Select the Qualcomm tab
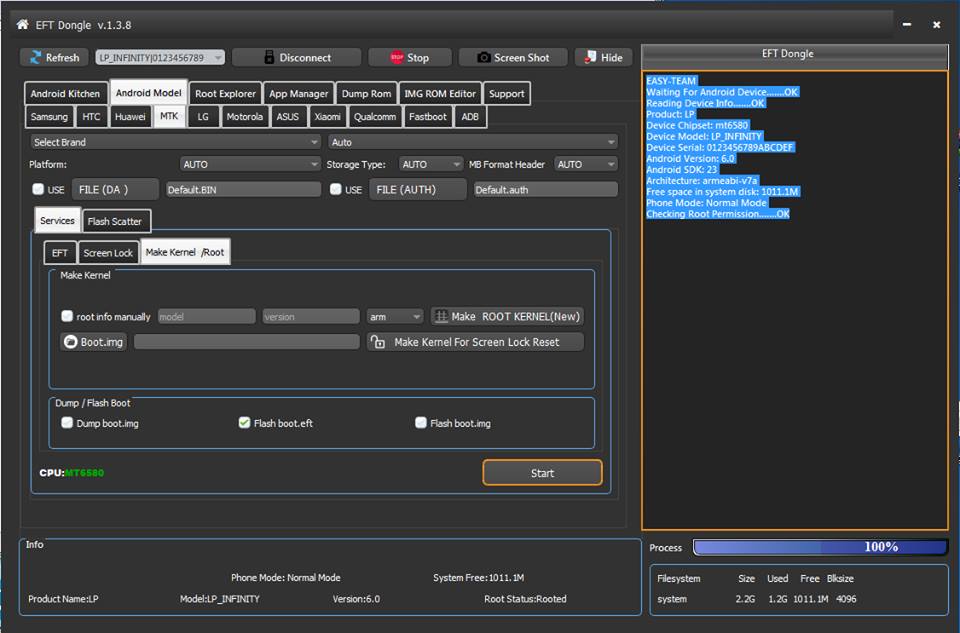Screen dimensions: 960x633 point(375,116)
